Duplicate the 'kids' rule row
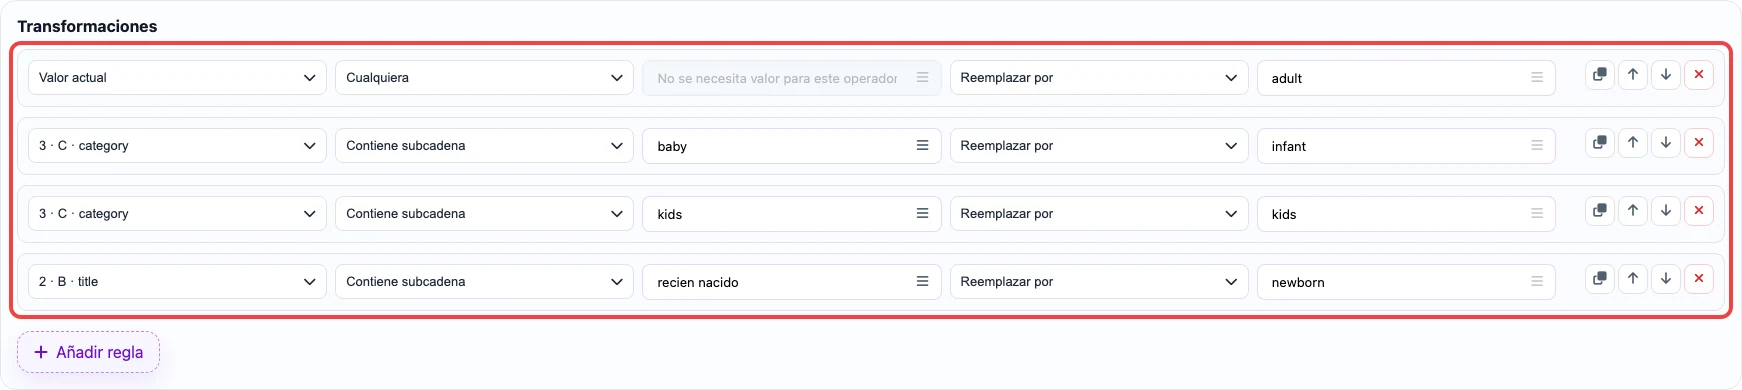 click(x=1600, y=211)
